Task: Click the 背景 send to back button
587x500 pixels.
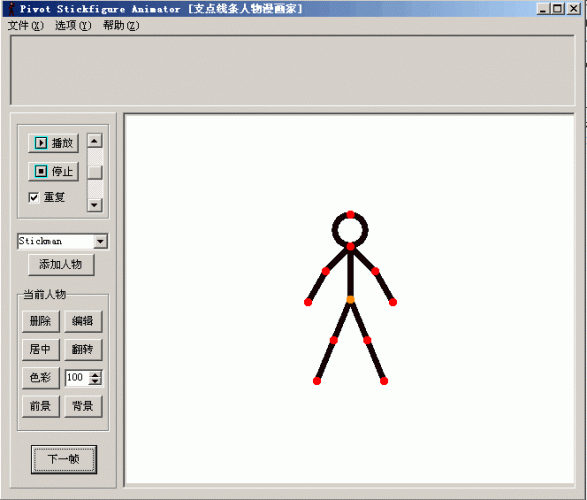Action: click(x=83, y=406)
